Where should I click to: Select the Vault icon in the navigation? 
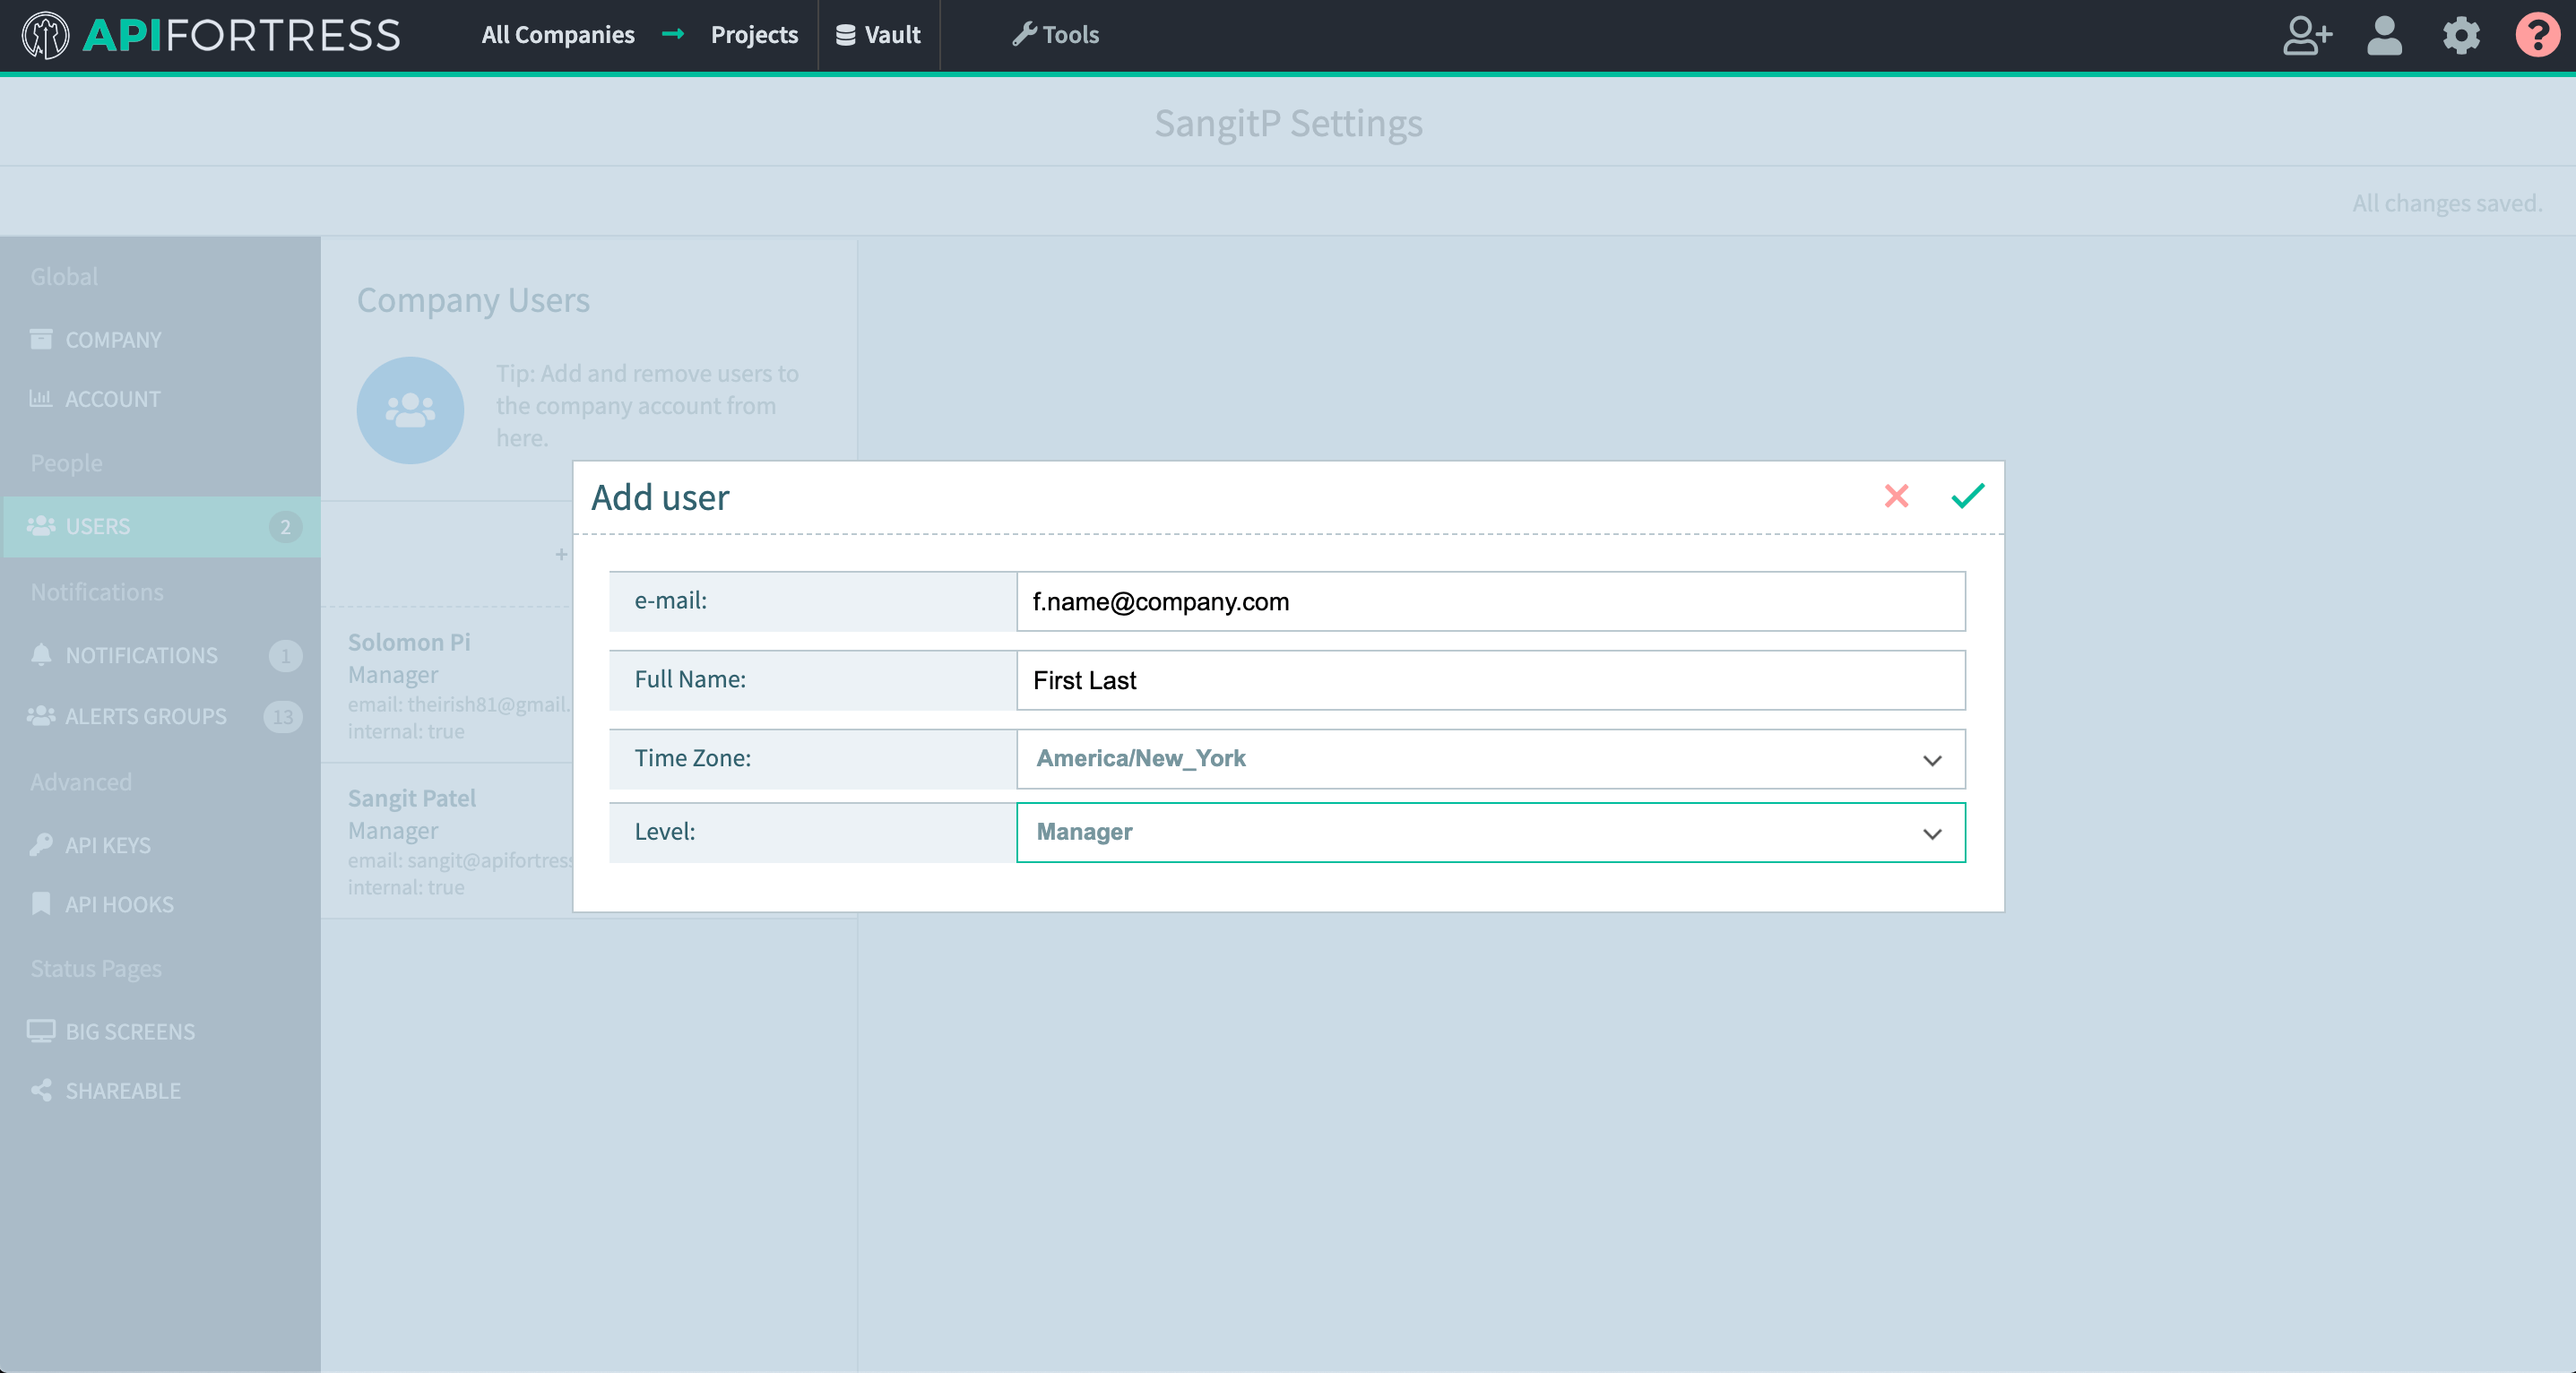845,35
